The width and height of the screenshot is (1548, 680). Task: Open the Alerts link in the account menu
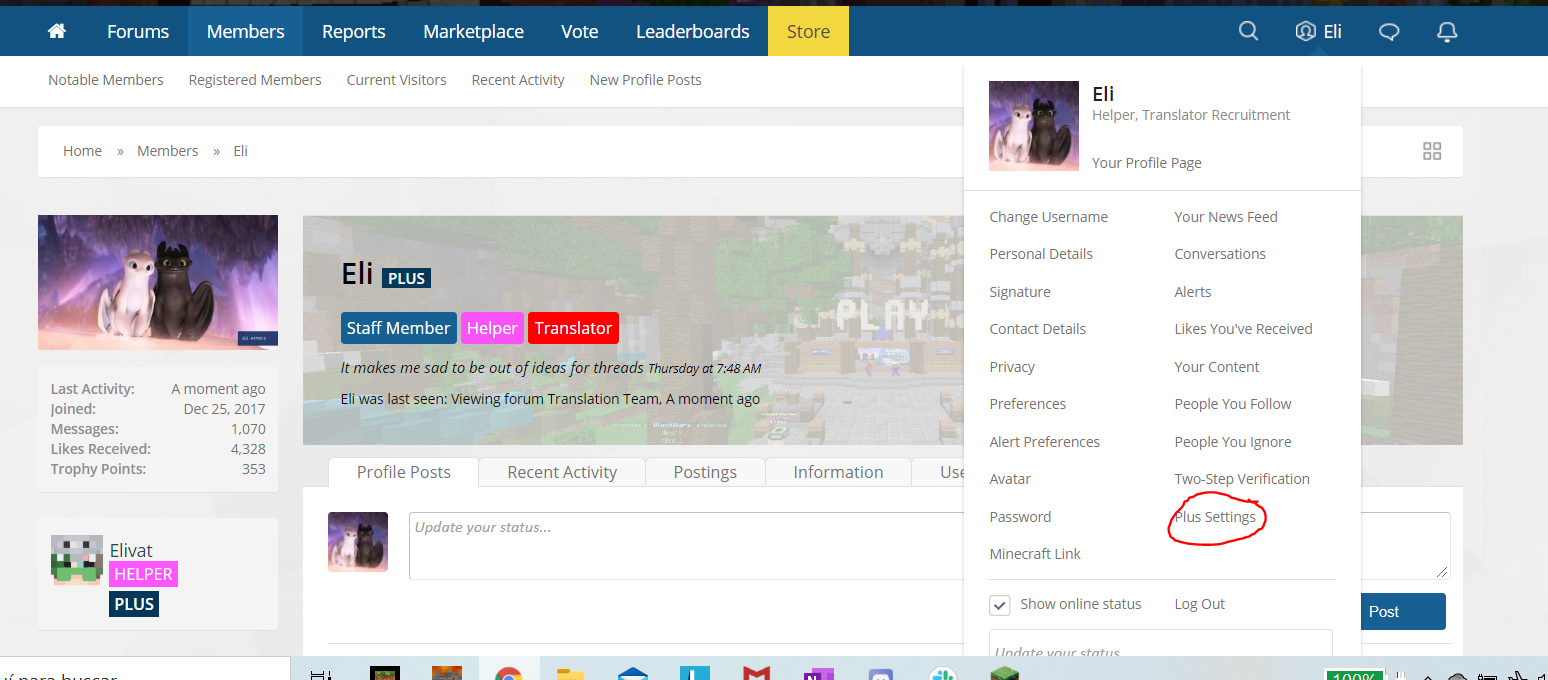pyautogui.click(x=1193, y=292)
